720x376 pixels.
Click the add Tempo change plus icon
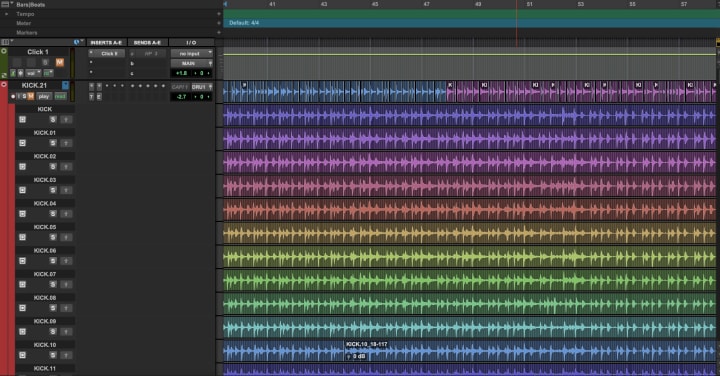coord(219,14)
